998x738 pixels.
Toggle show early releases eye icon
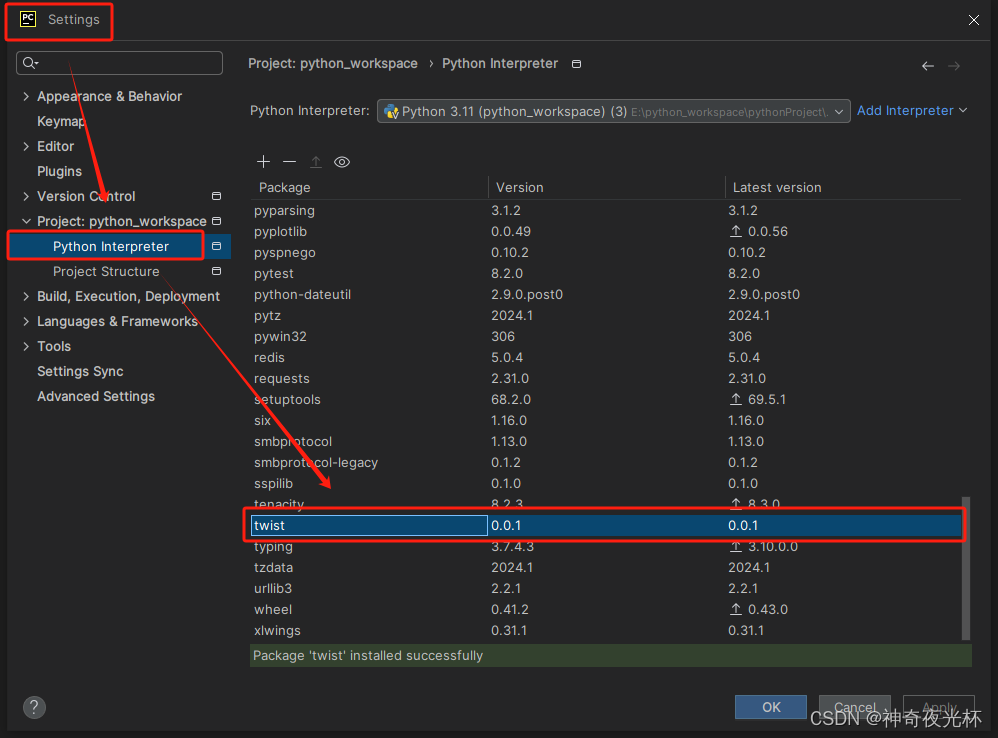click(x=342, y=162)
